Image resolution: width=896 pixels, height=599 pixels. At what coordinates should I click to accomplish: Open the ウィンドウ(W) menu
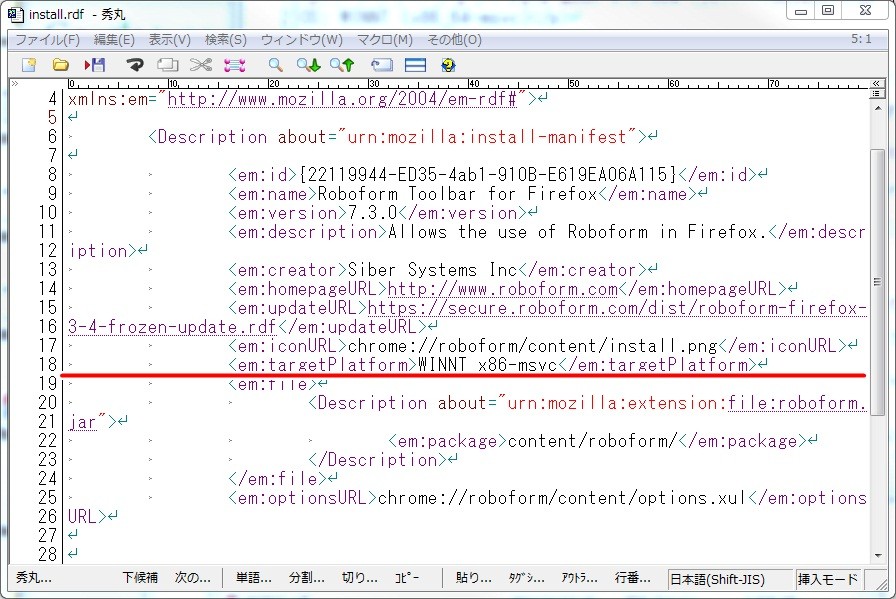click(302, 39)
